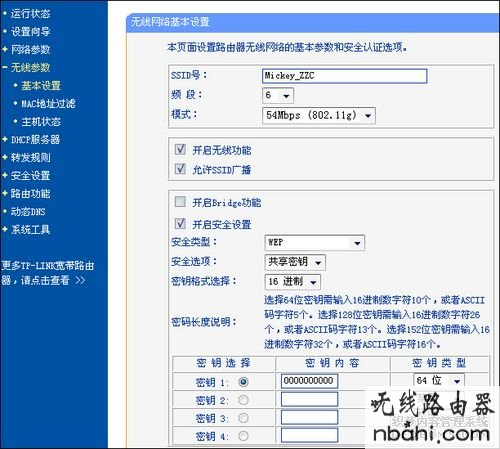Collapse the 无线参数 section
This screenshot has width=500, height=449.
pyautogui.click(x=30, y=68)
